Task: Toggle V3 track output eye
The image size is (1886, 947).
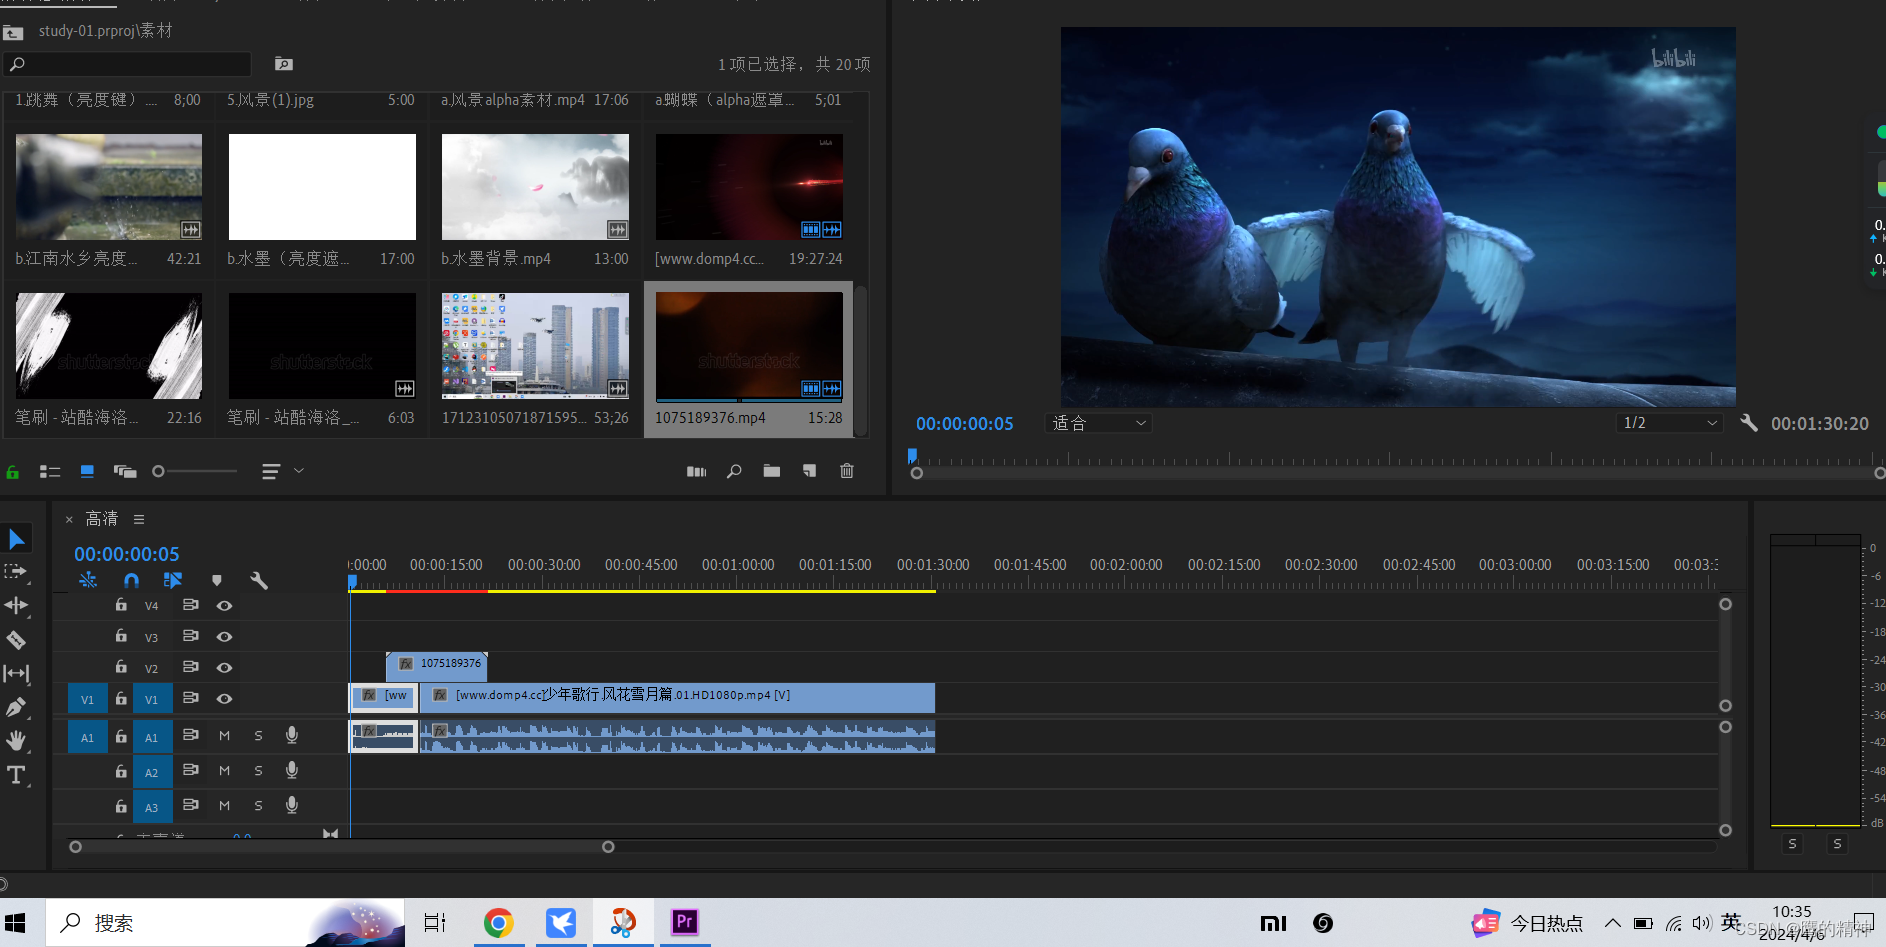Action: click(x=225, y=637)
